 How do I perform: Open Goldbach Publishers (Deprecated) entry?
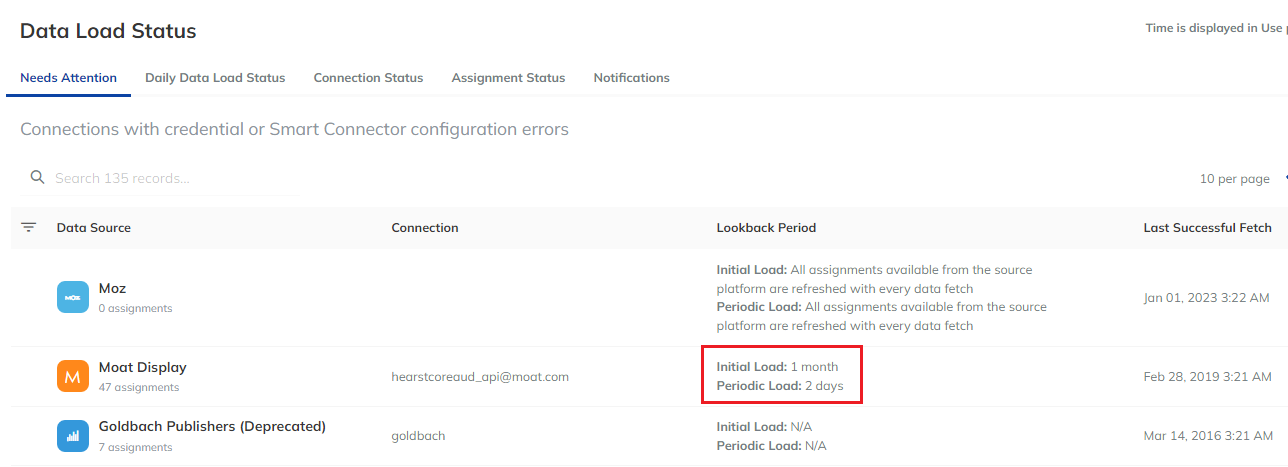212,426
